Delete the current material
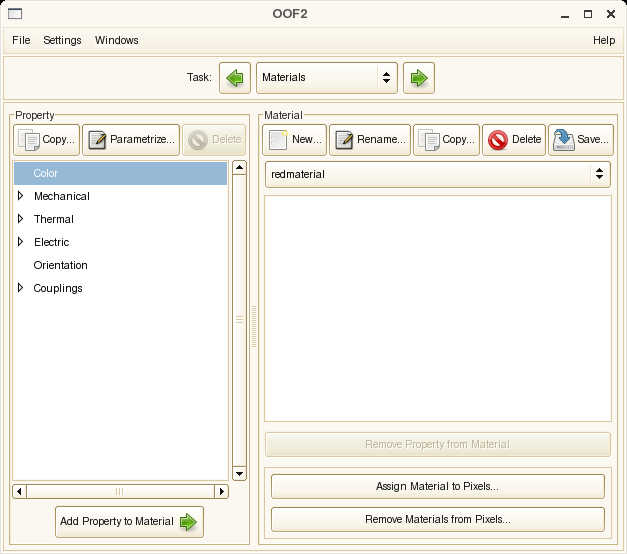Screen dimensions: 627x554 514,140
